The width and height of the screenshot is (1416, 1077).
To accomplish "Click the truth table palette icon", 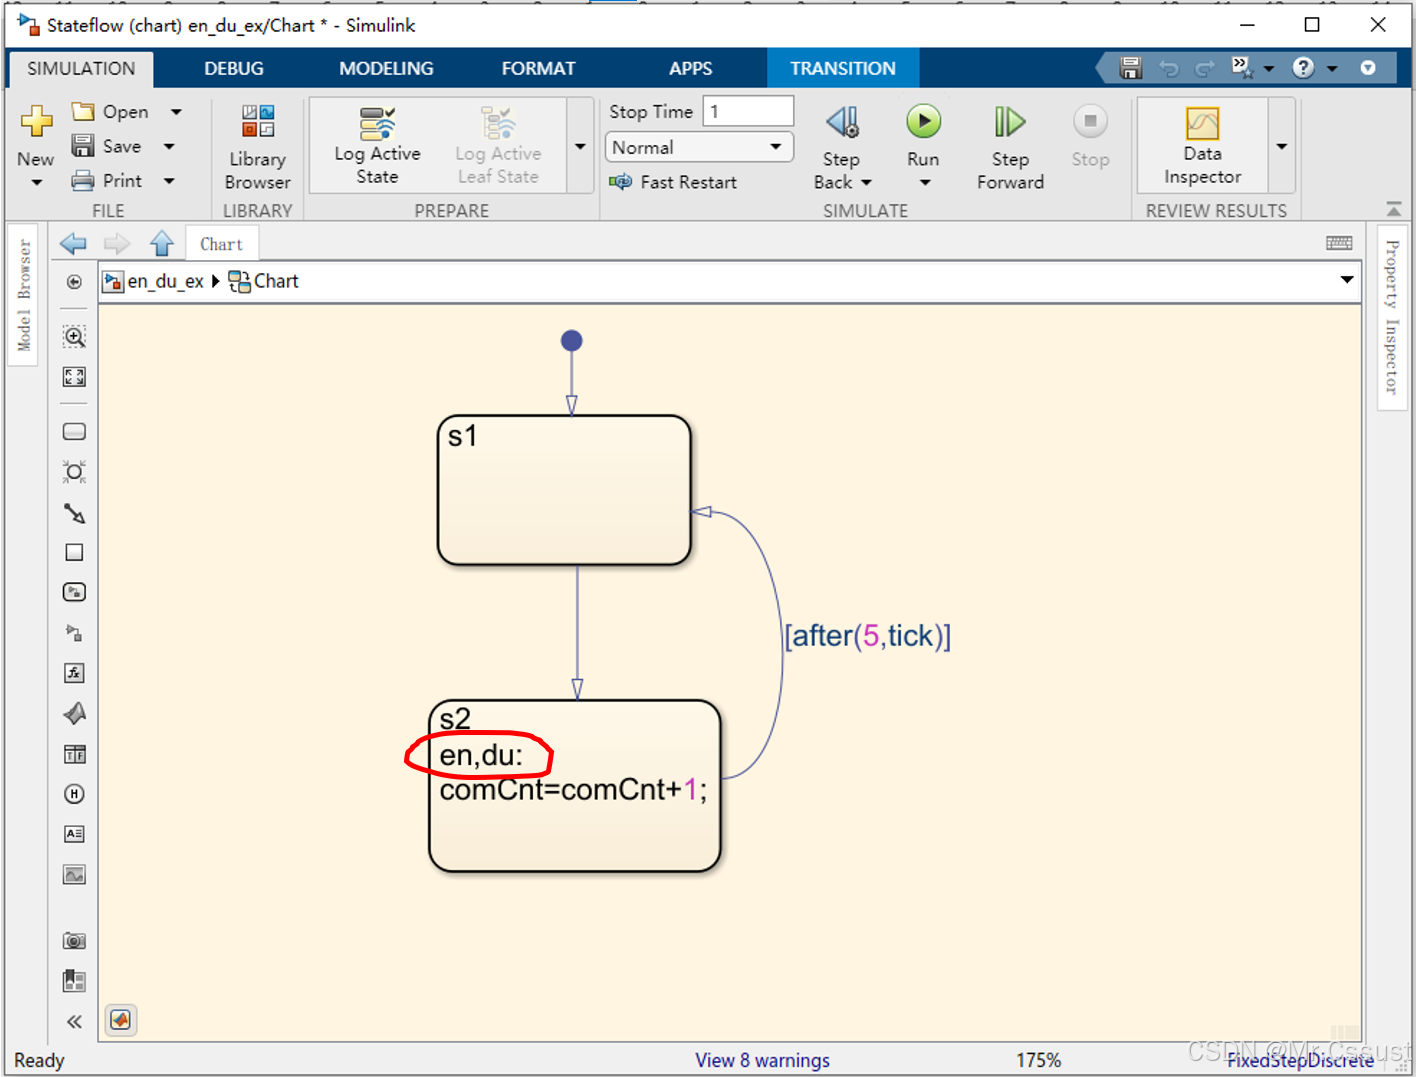I will (x=74, y=754).
